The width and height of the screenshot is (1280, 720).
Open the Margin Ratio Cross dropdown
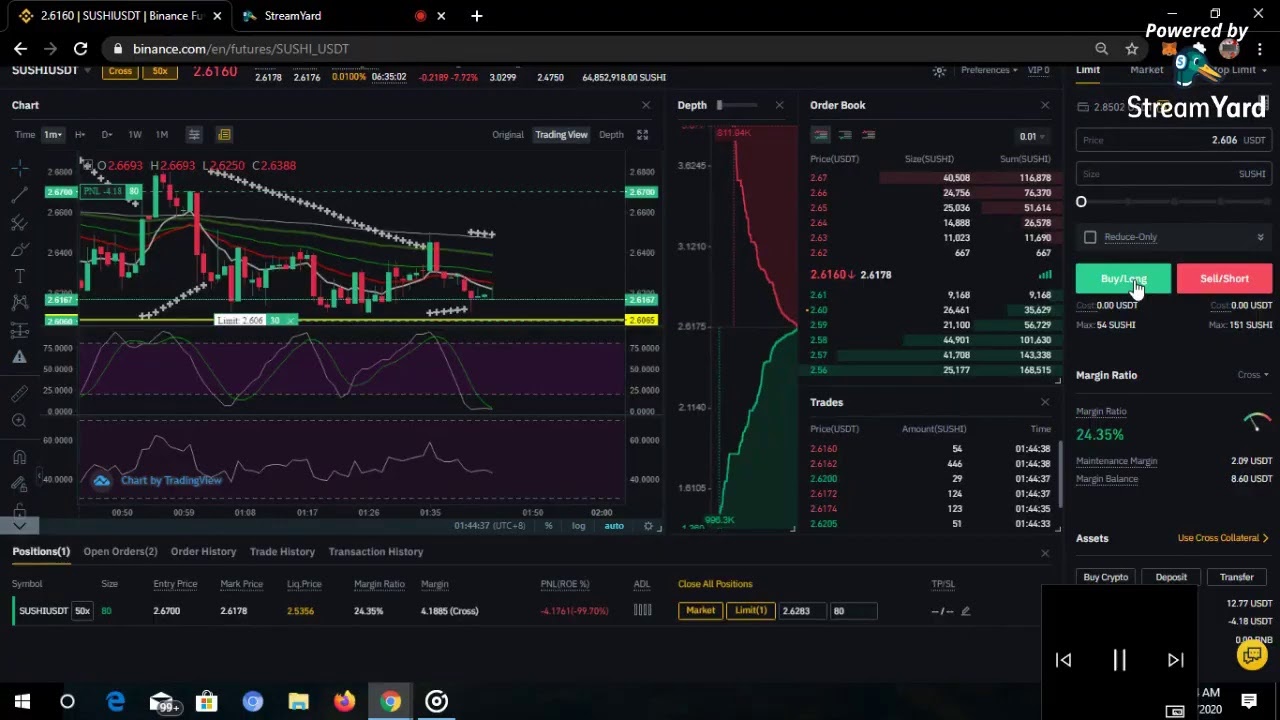pos(1253,375)
